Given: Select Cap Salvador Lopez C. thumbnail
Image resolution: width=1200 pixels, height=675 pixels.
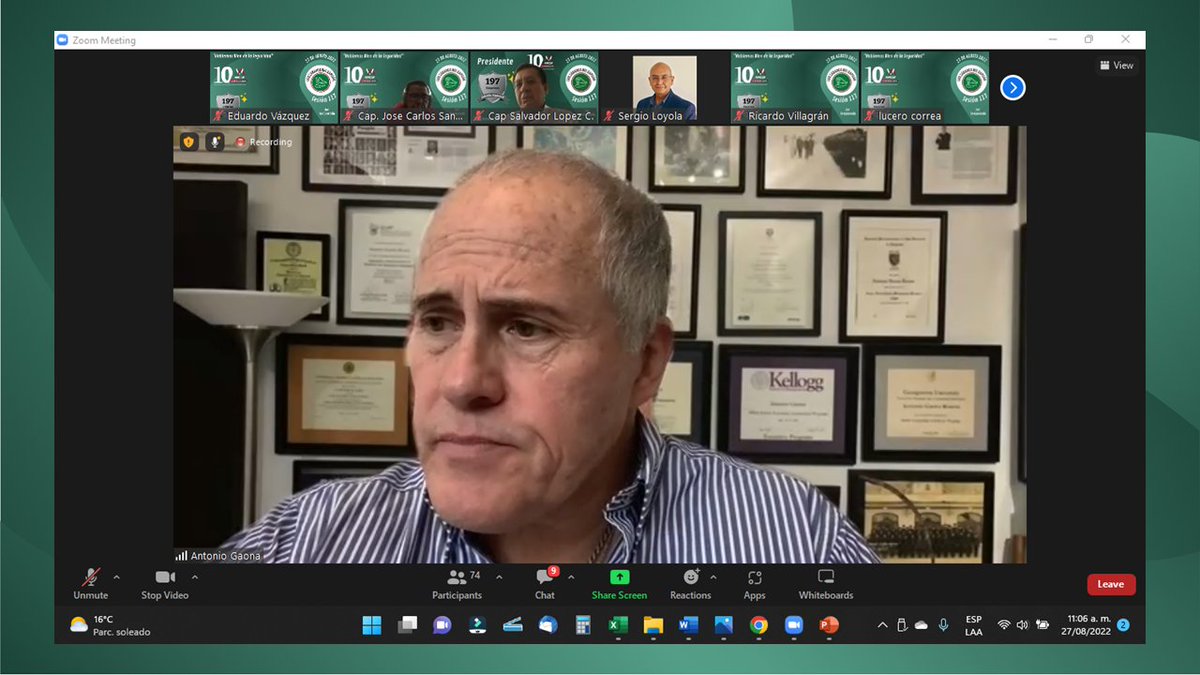Looking at the screenshot, I should (534, 88).
